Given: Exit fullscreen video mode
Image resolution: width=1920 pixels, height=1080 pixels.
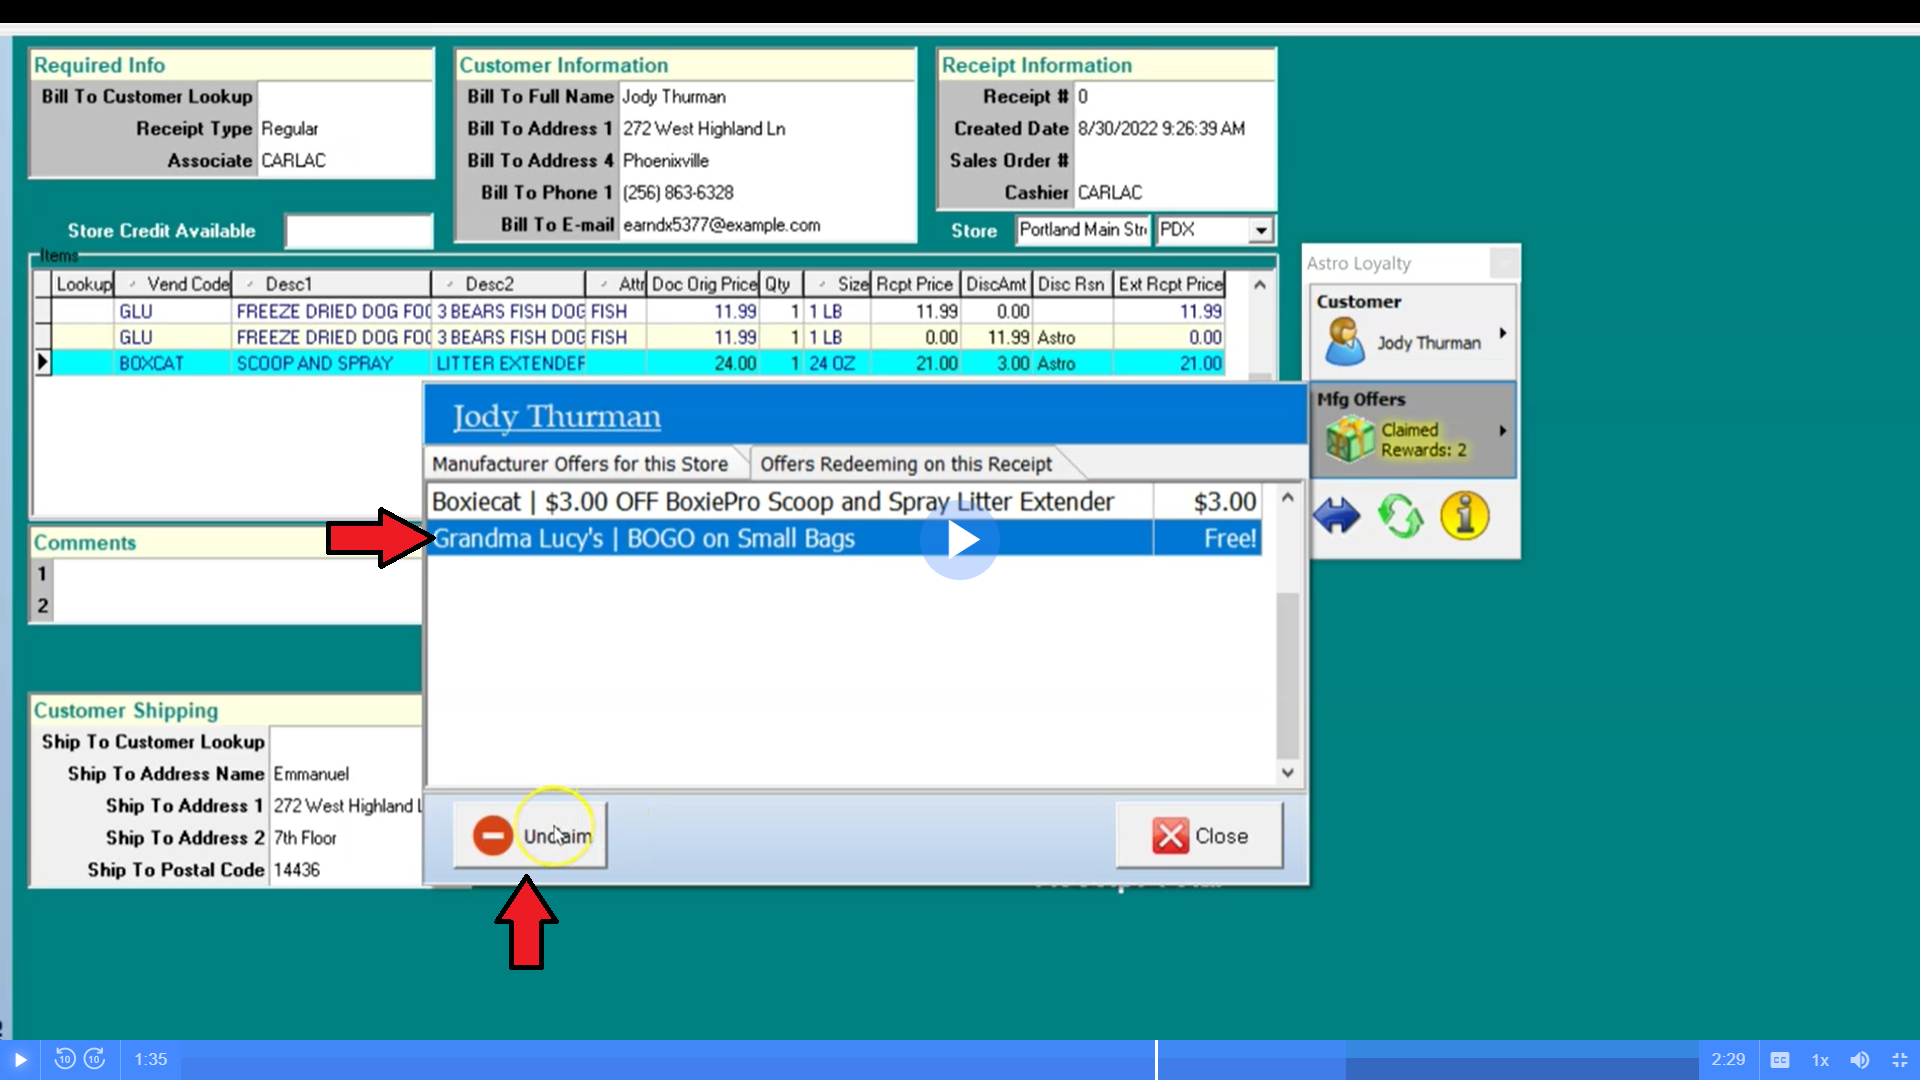Looking at the screenshot, I should click(1900, 1060).
